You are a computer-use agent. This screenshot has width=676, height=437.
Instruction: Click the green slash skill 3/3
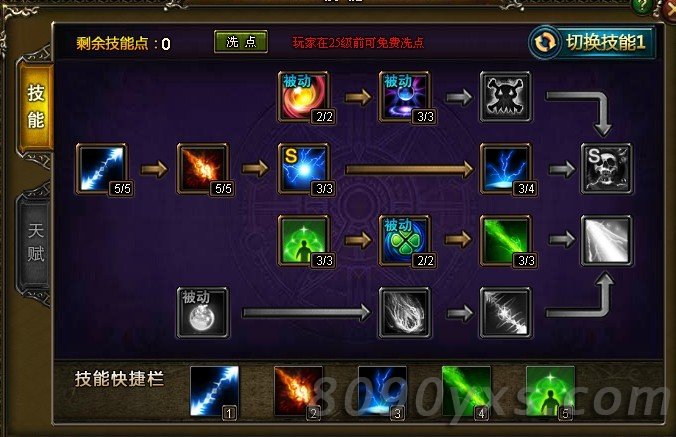click(506, 241)
